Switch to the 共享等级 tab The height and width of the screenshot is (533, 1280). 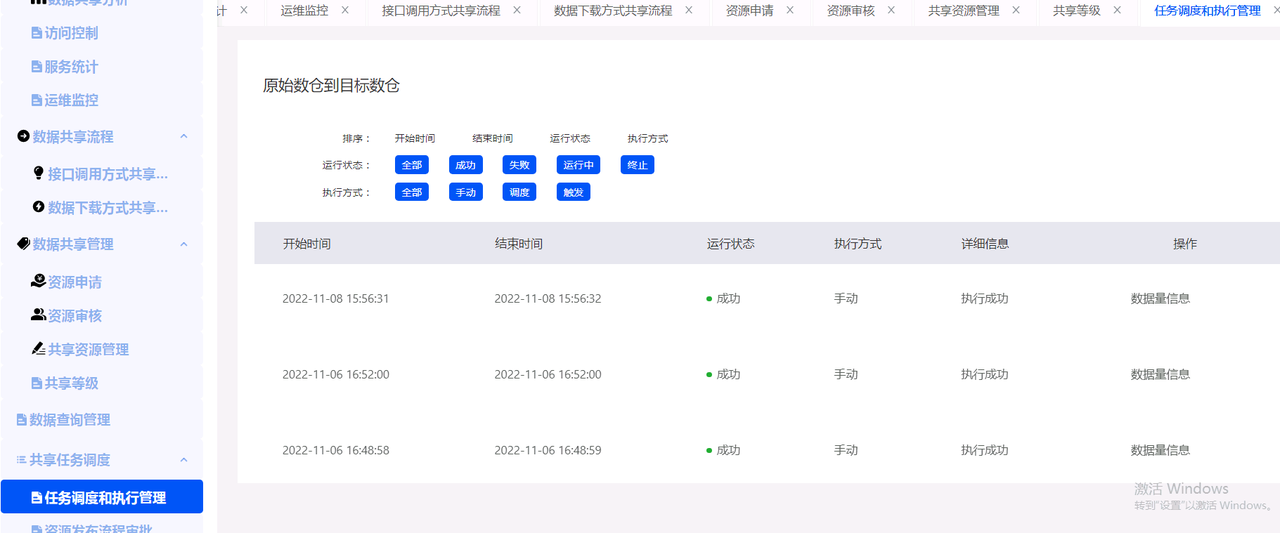[x=1077, y=11]
